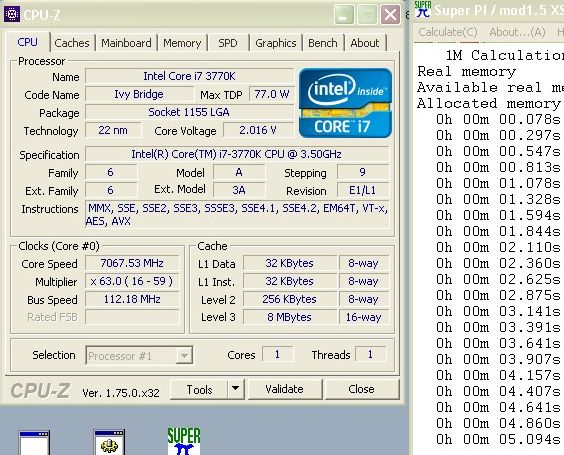This screenshot has height=455, width=564.
Task: Click the Stepping value 9
Action: coord(363,172)
